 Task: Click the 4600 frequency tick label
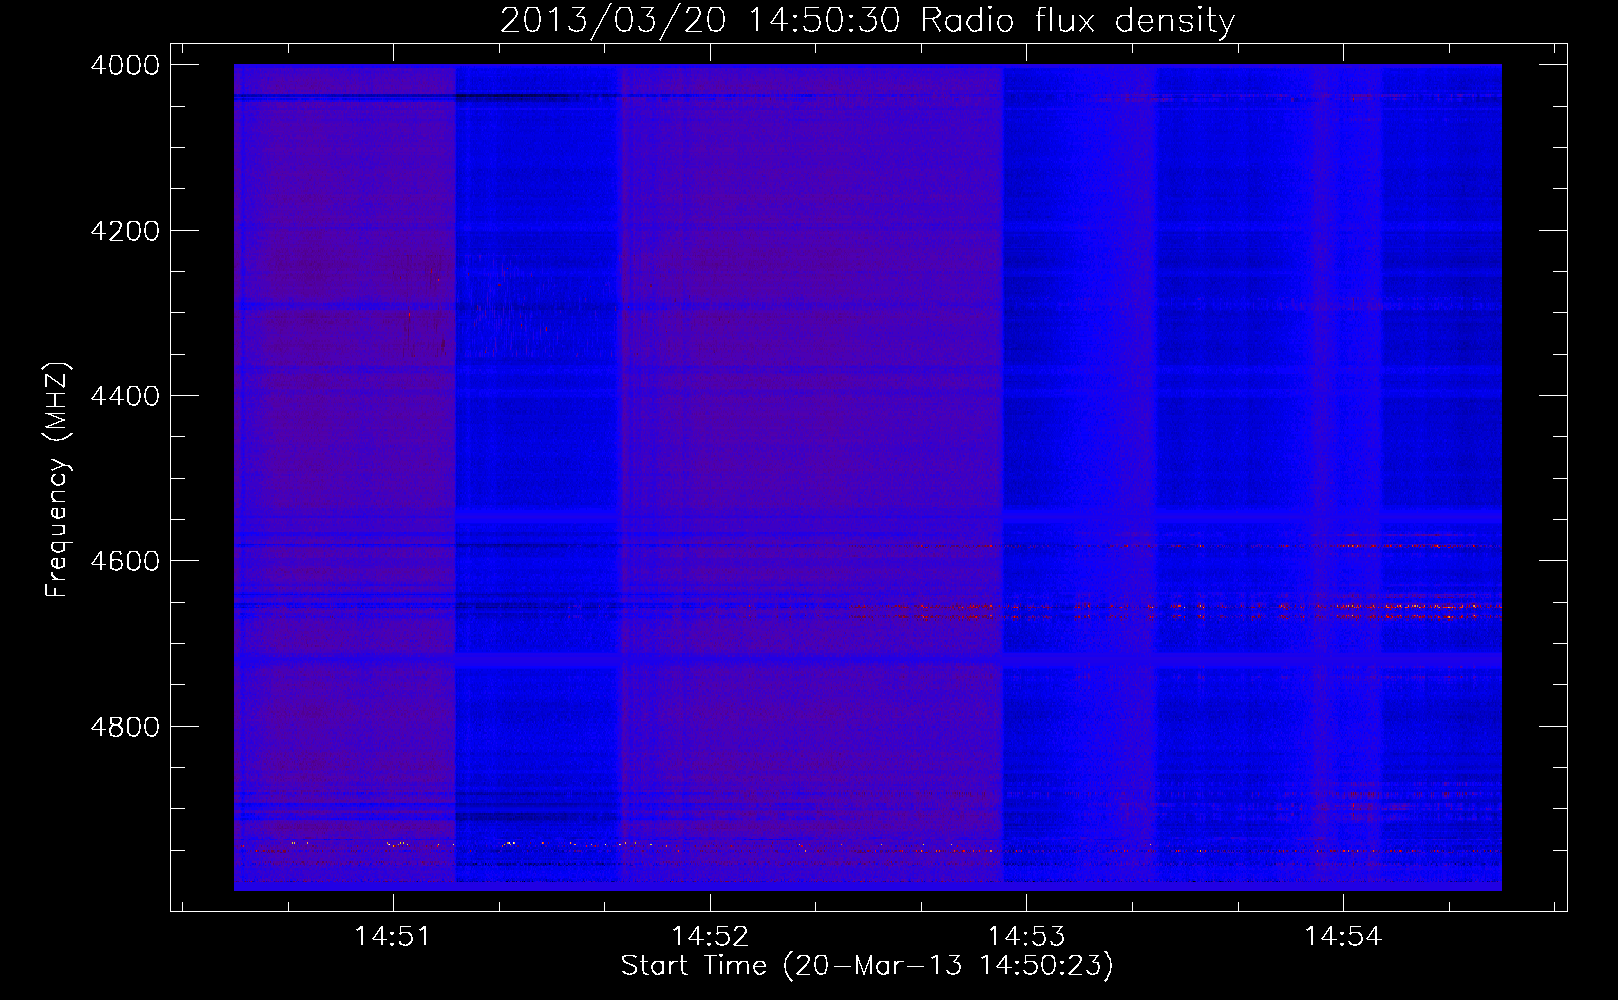[x=125, y=561]
